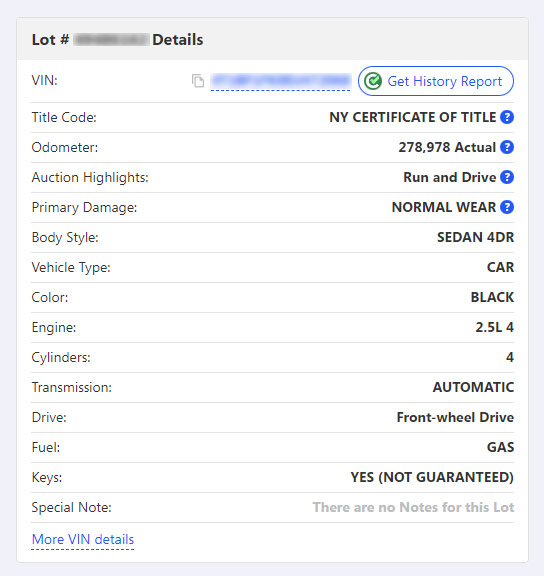Select the NORMAL WEAR damage value
Screen dimensions: 544x576
point(444,207)
